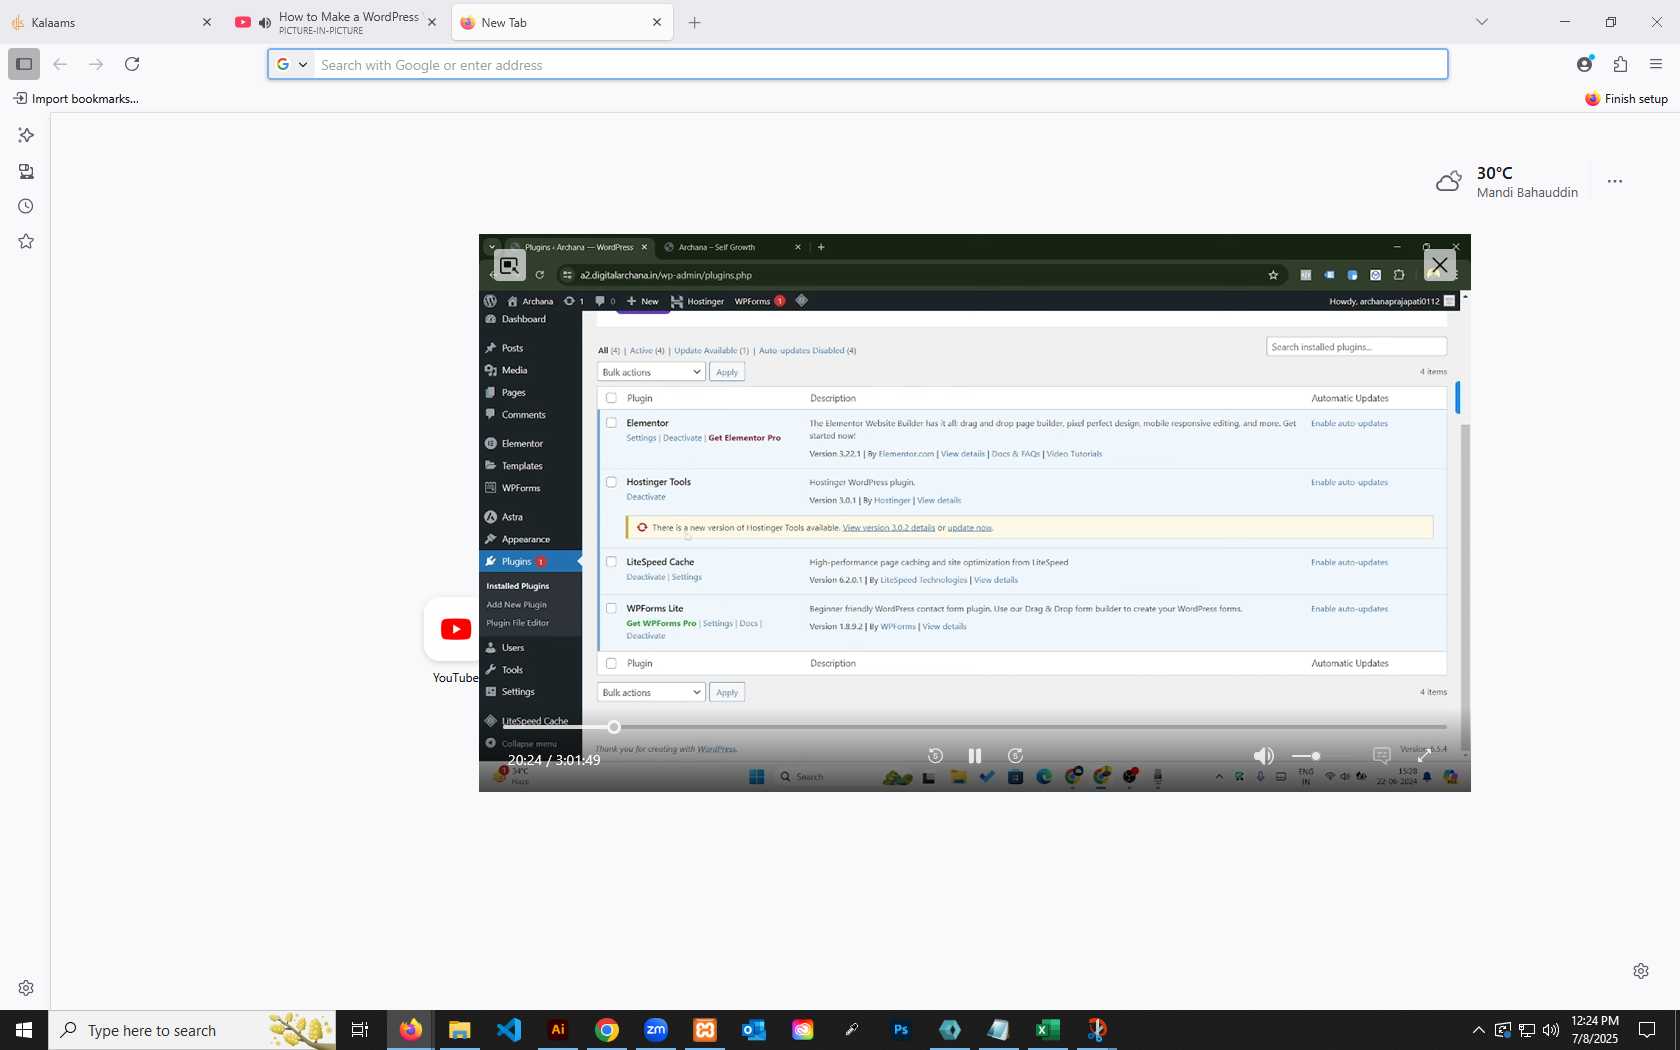
Task: Expand the list all tabs chevron
Action: [1482, 22]
